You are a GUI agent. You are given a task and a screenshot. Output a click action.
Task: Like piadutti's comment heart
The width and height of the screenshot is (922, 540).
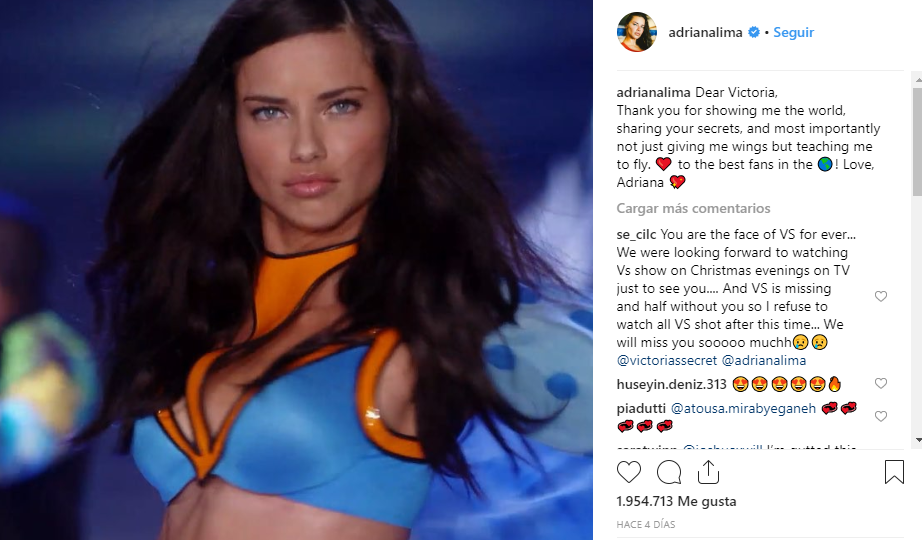[x=881, y=416]
